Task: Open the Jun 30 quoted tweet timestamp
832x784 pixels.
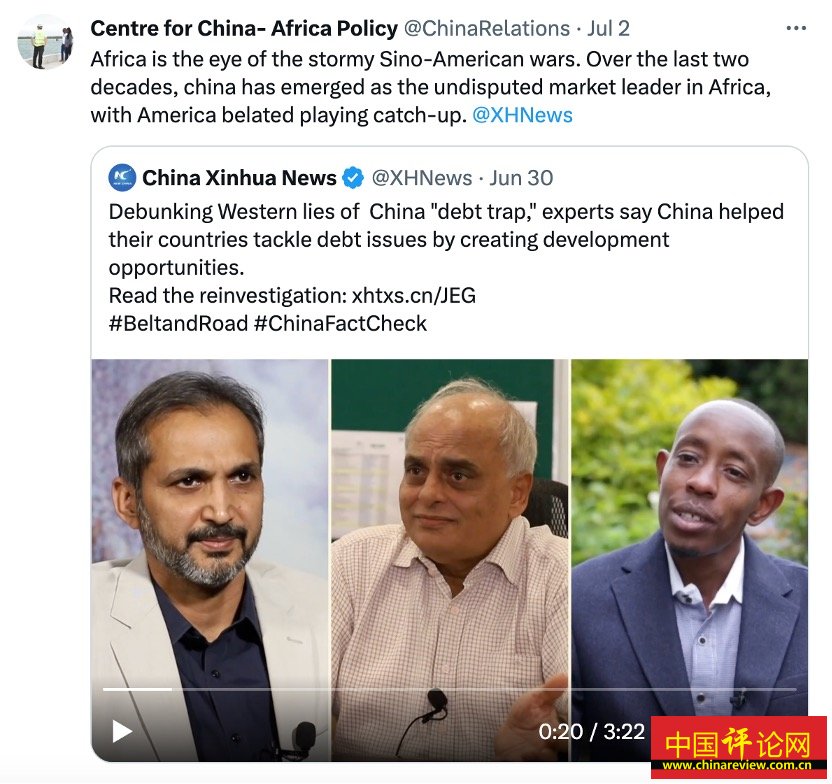Action: 521,178
